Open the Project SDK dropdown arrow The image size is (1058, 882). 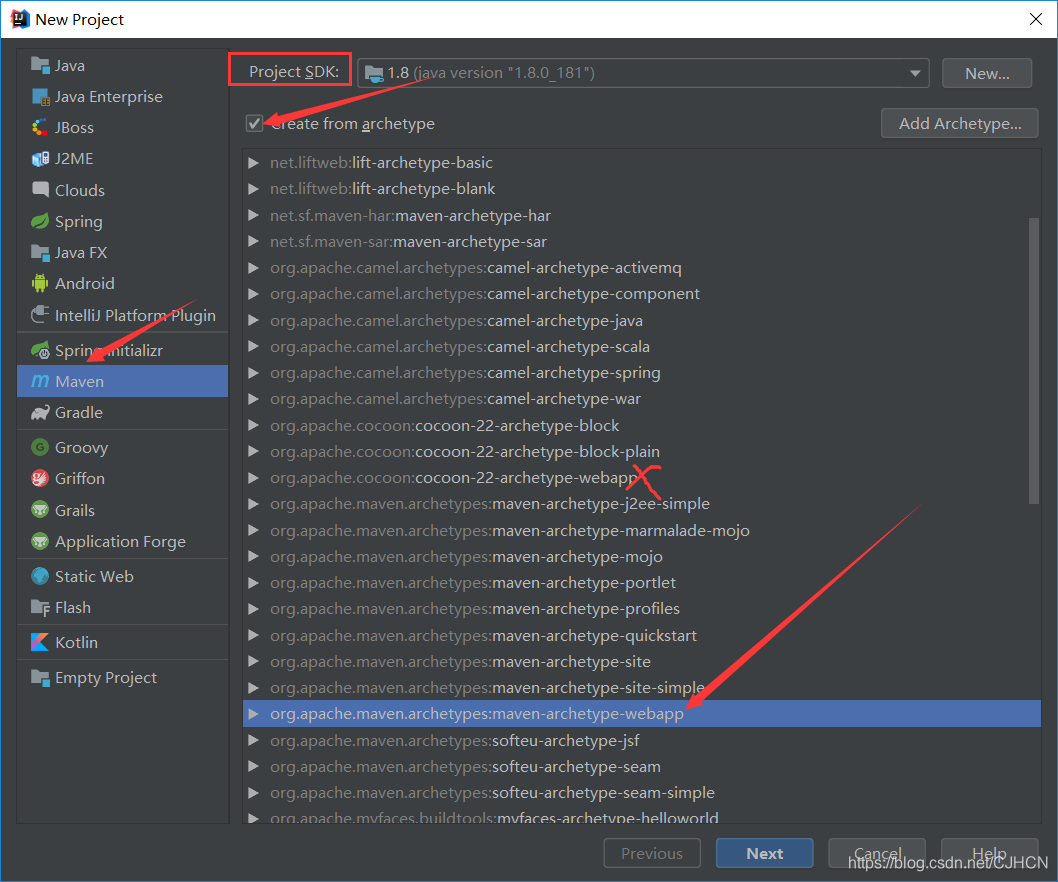click(x=915, y=73)
